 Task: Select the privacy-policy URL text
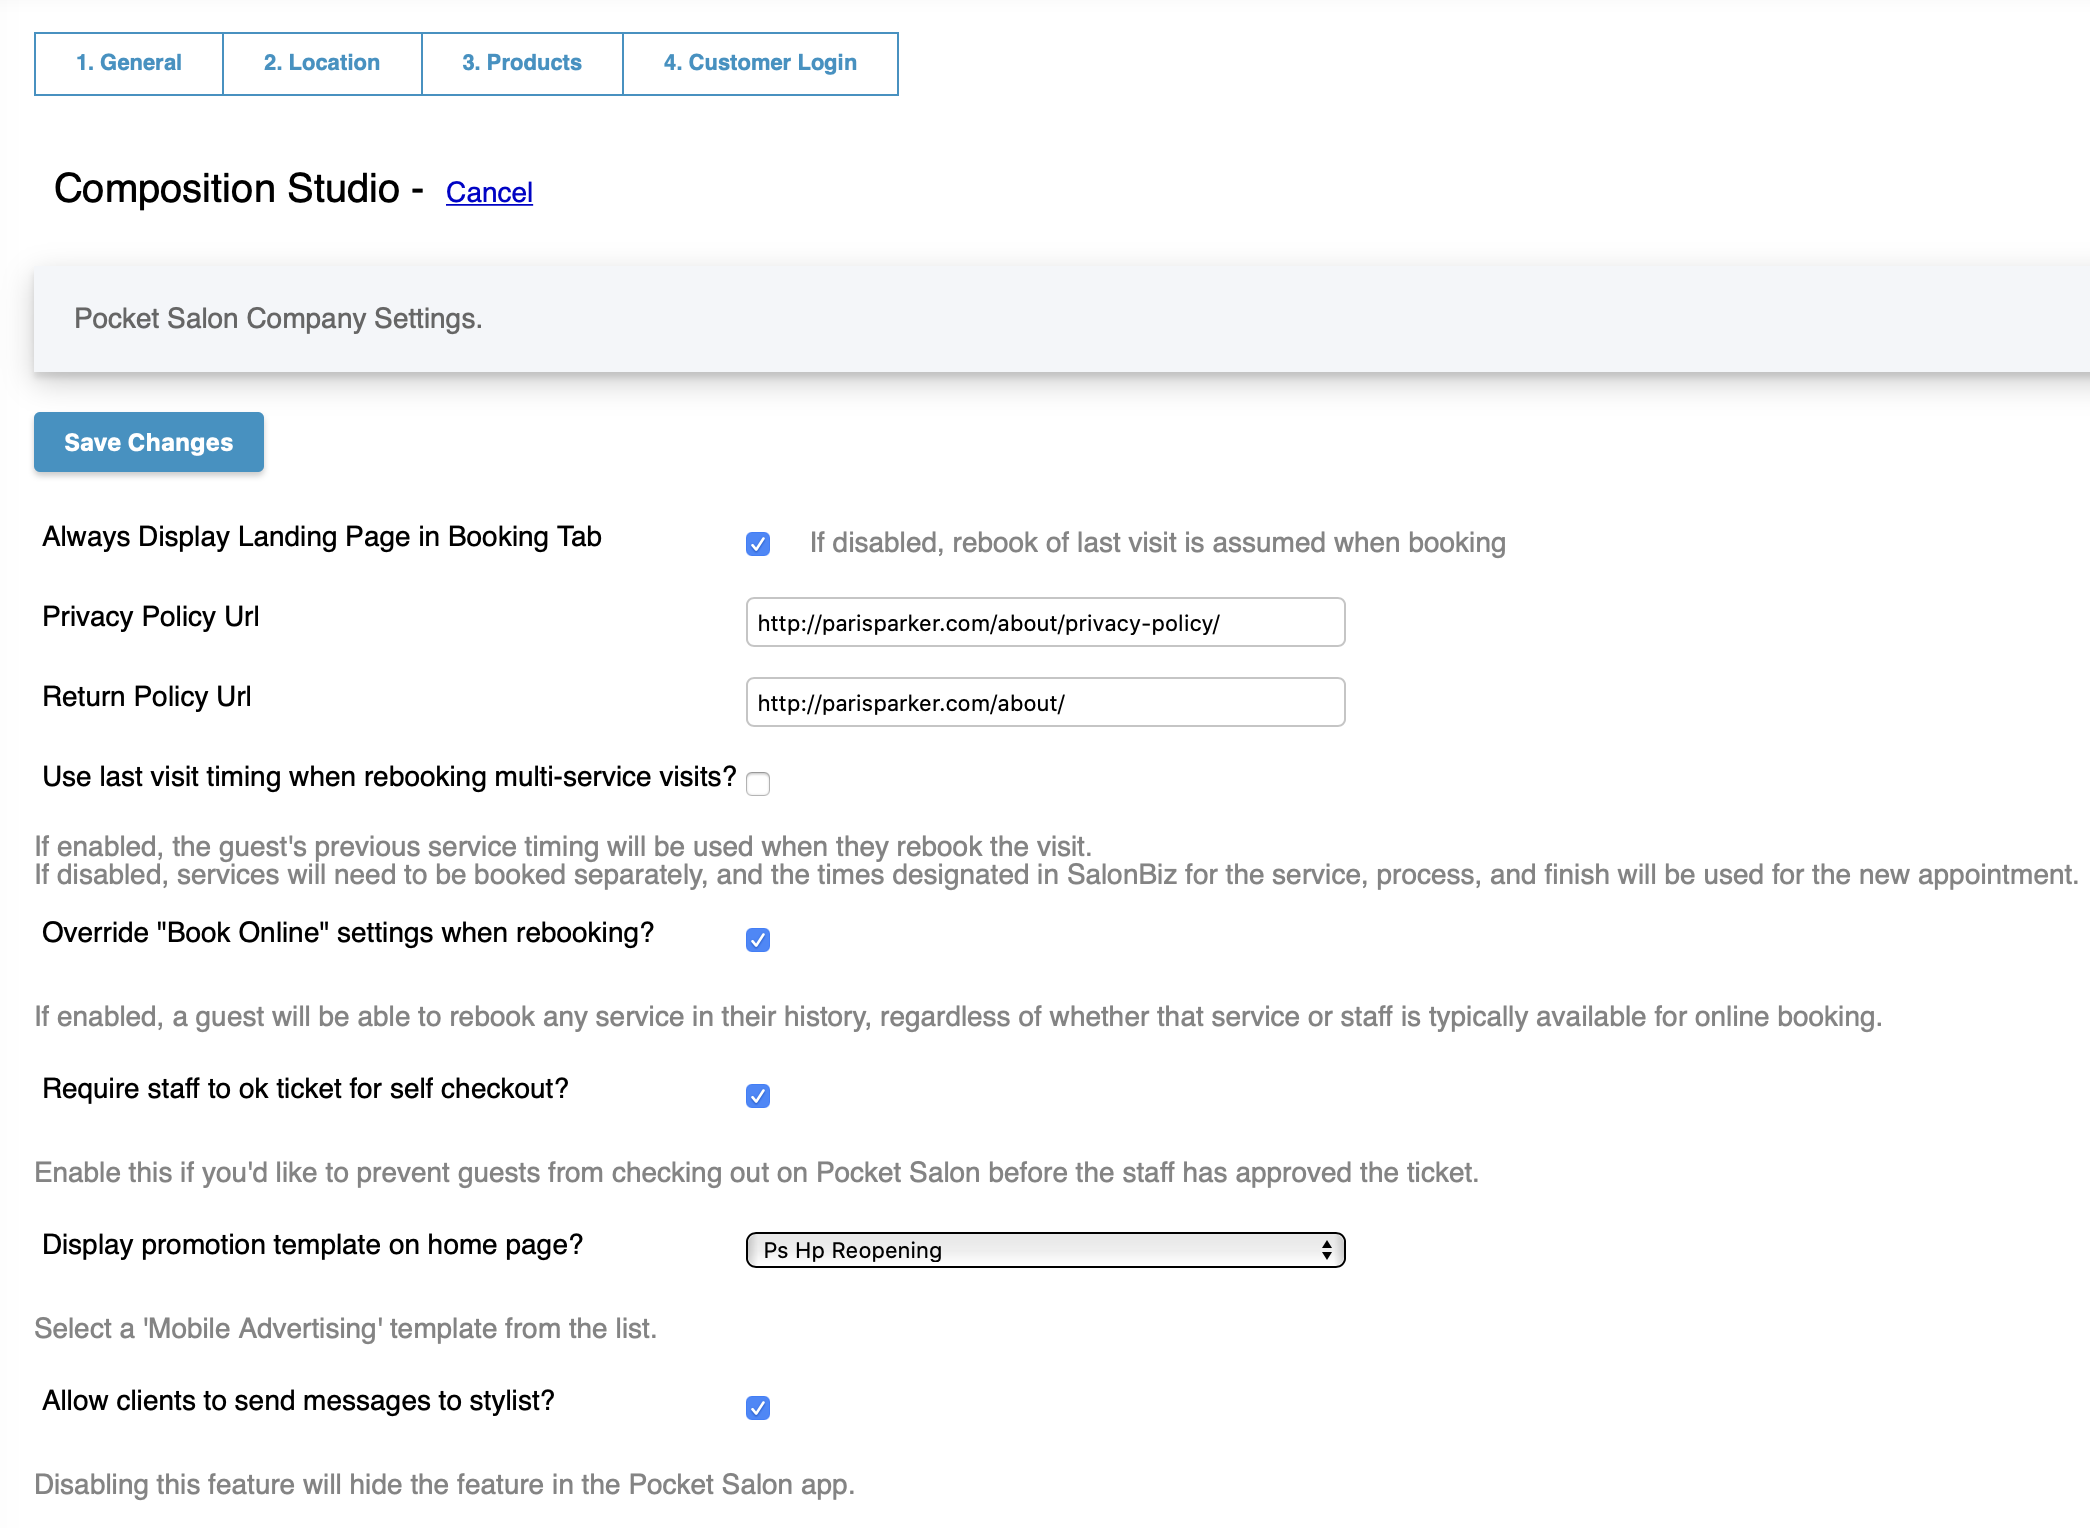coord(987,622)
